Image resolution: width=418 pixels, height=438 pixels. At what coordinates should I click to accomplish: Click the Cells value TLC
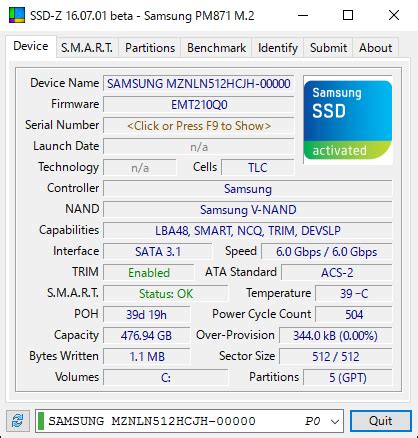[258, 168]
